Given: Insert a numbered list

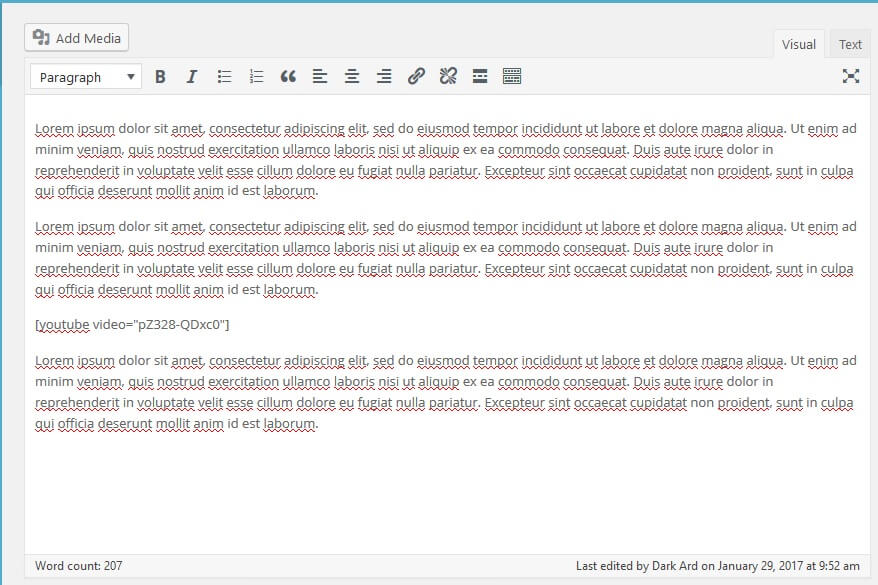Looking at the screenshot, I should [256, 77].
